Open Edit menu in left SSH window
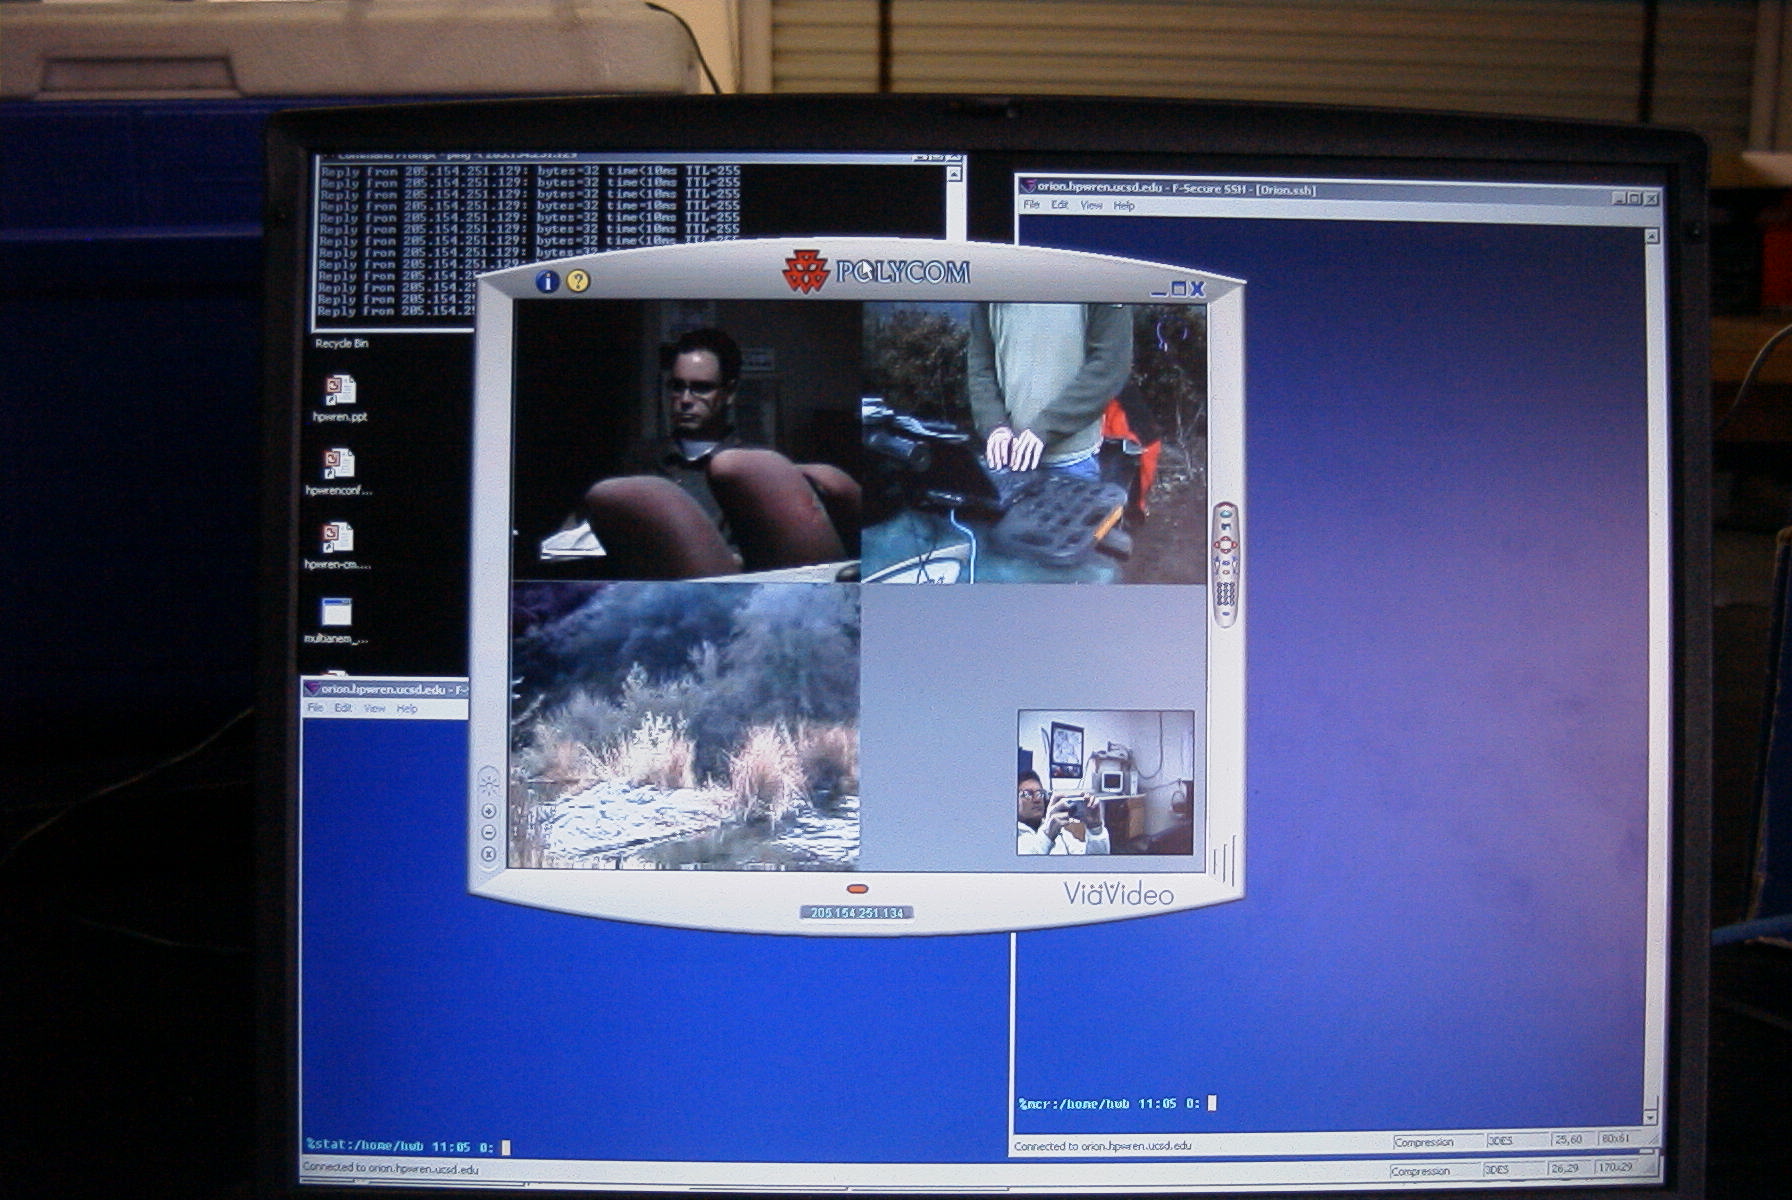The width and height of the screenshot is (1792, 1200). [x=343, y=708]
